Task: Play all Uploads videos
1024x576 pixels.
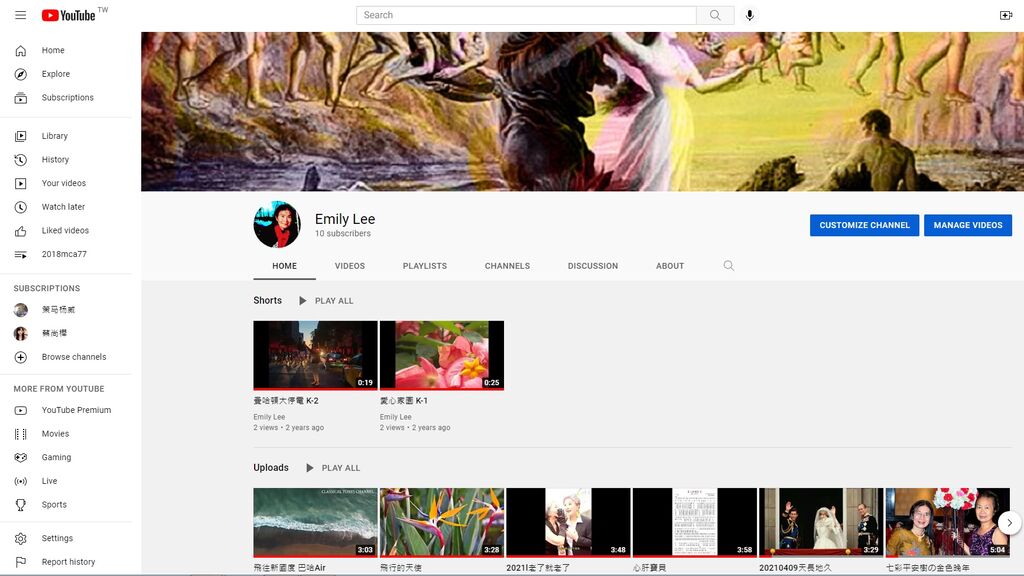Action: click(x=333, y=468)
